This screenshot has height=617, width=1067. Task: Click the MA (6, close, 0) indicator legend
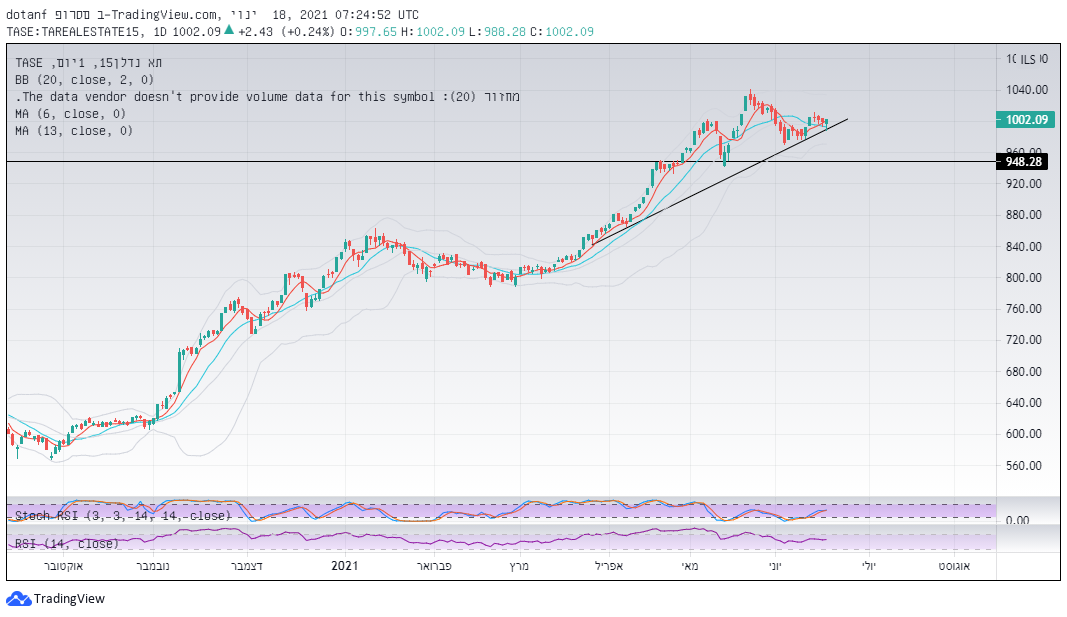coord(70,114)
